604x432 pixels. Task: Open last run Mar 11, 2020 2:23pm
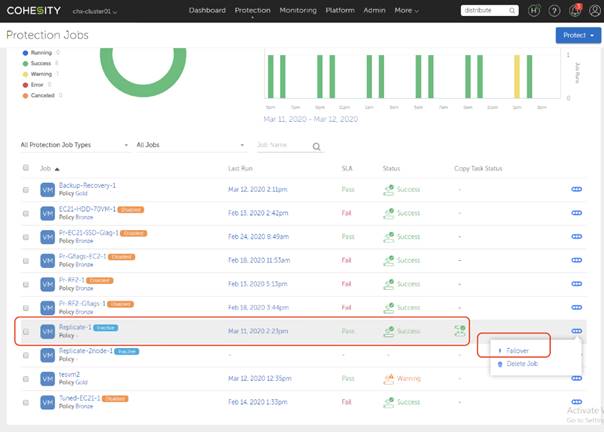pyautogui.click(x=257, y=331)
